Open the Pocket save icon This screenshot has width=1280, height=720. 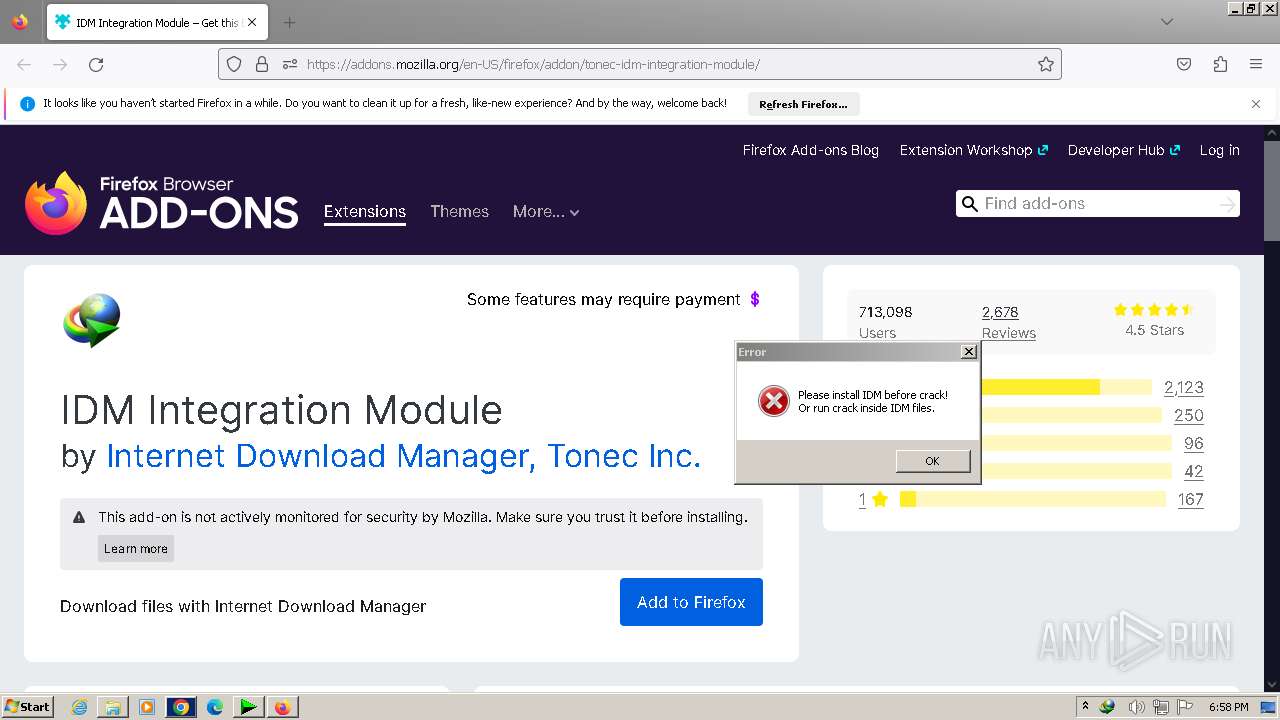(1184, 64)
